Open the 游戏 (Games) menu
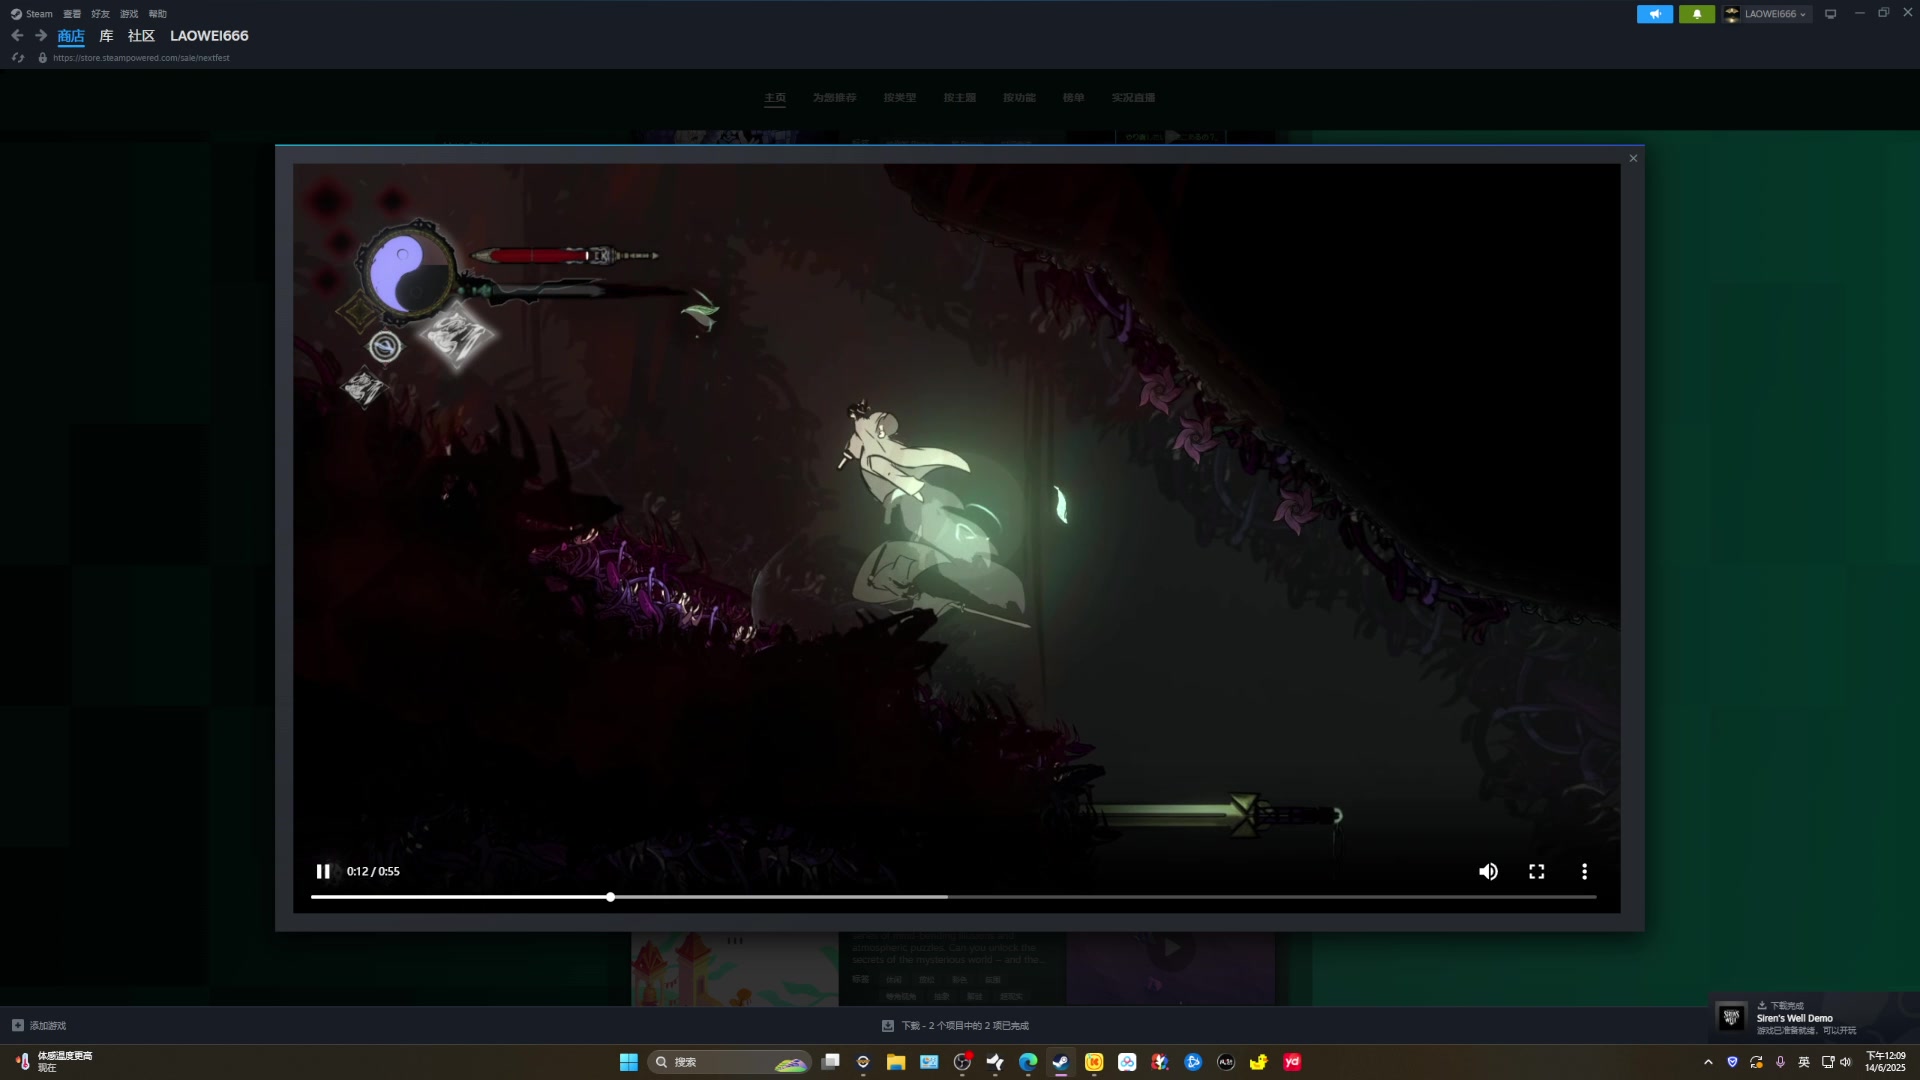The height and width of the screenshot is (1080, 1920). [x=129, y=14]
